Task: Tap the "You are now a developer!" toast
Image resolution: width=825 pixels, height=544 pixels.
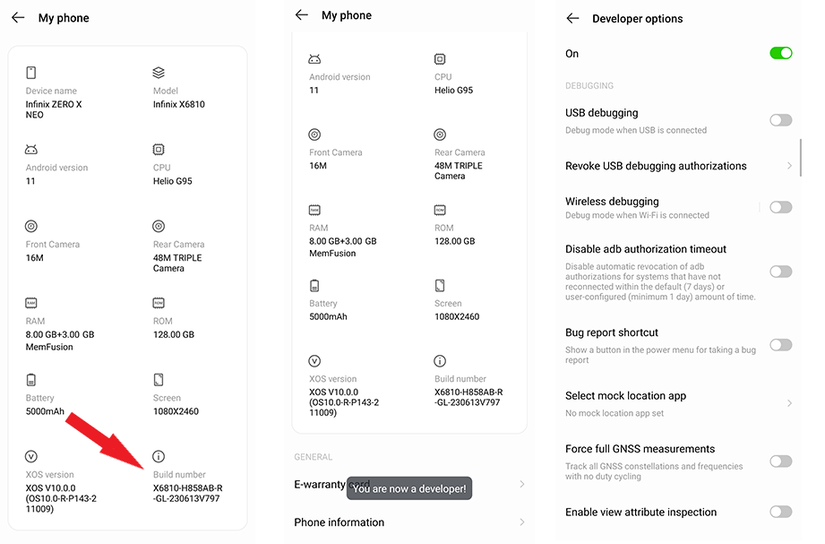Action: 408,489
